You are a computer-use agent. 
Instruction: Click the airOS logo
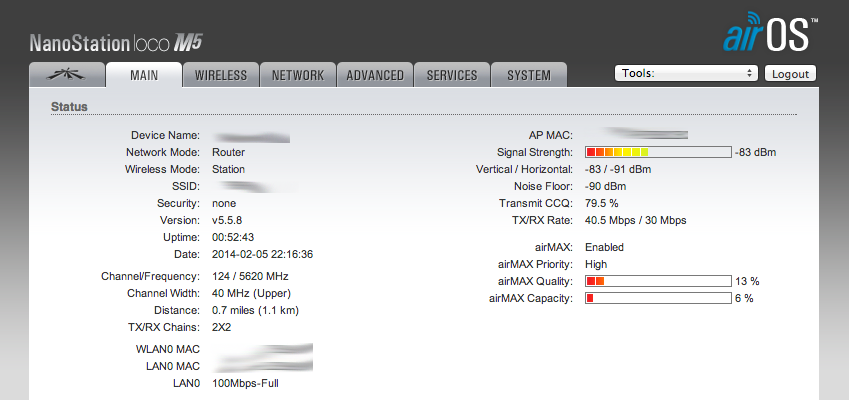point(770,35)
